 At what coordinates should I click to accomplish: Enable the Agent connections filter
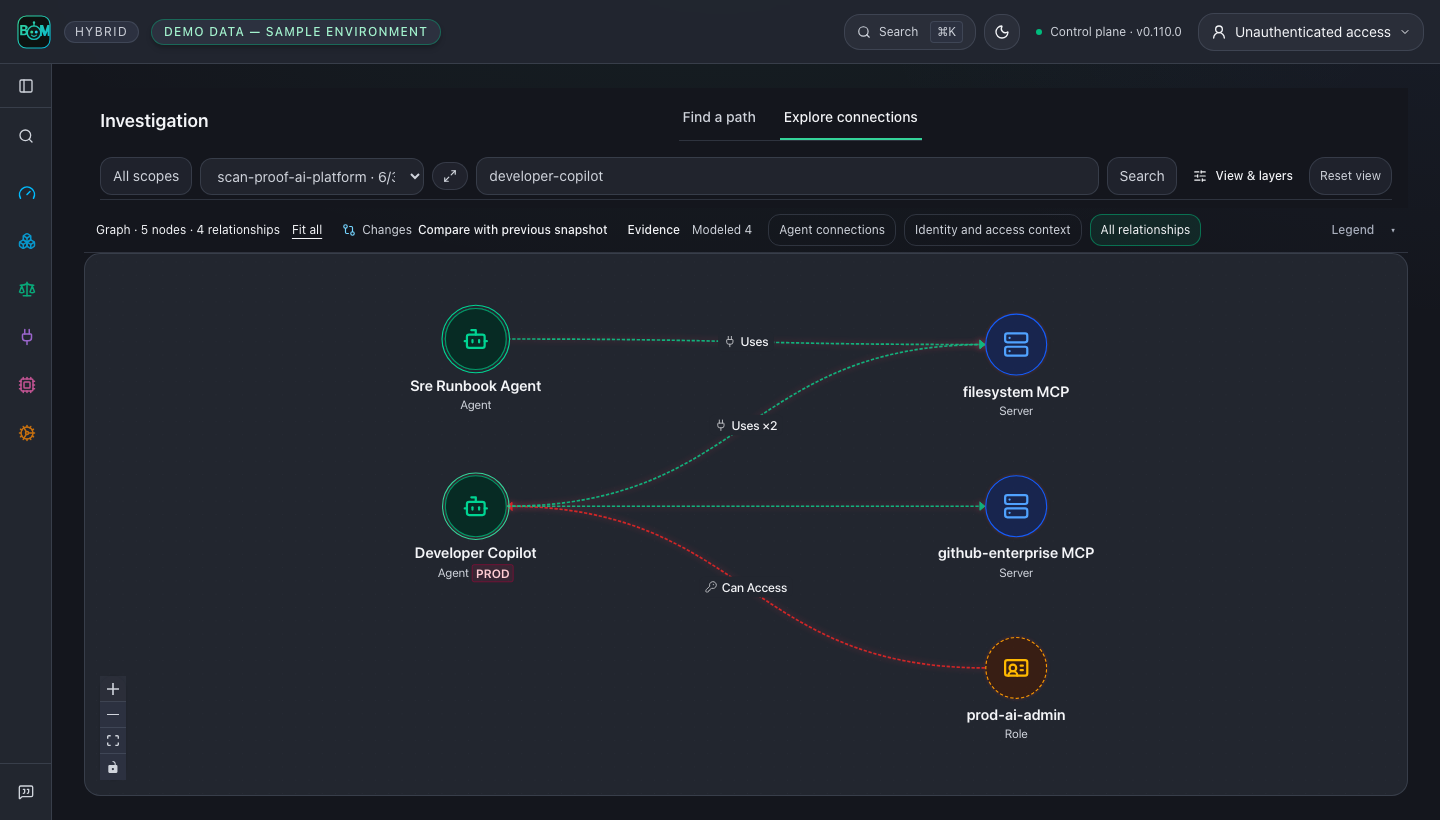tap(832, 230)
